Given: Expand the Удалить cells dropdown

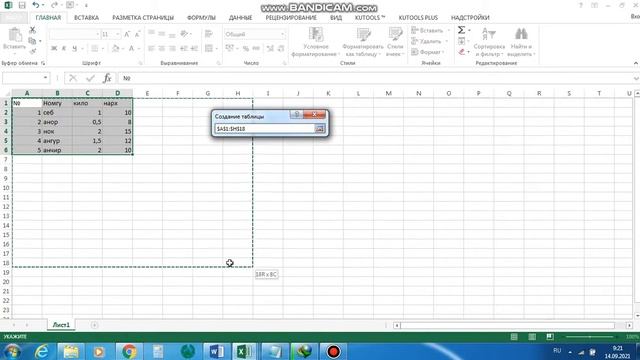Looking at the screenshot, I should (x=447, y=41).
